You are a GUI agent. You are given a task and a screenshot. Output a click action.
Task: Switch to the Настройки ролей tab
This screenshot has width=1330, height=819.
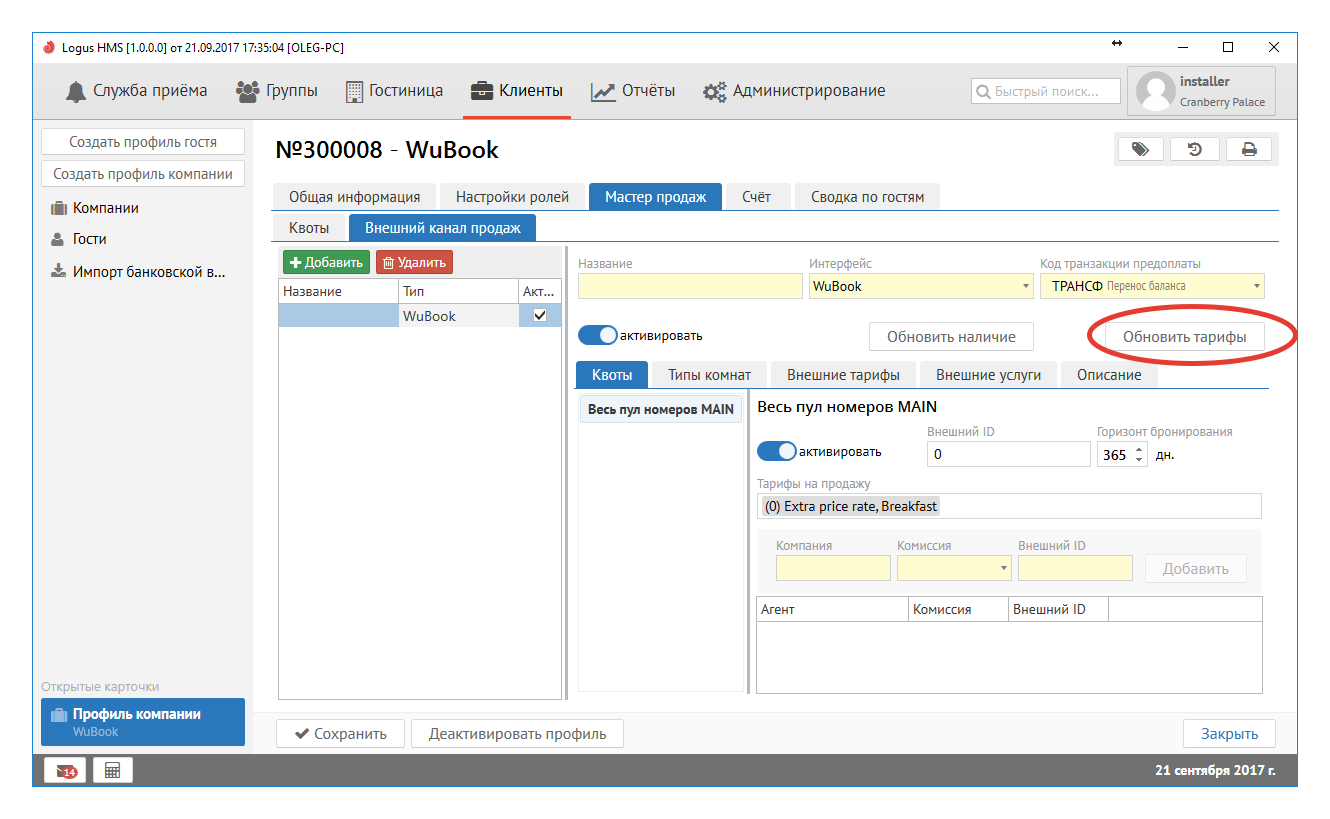[513, 197]
